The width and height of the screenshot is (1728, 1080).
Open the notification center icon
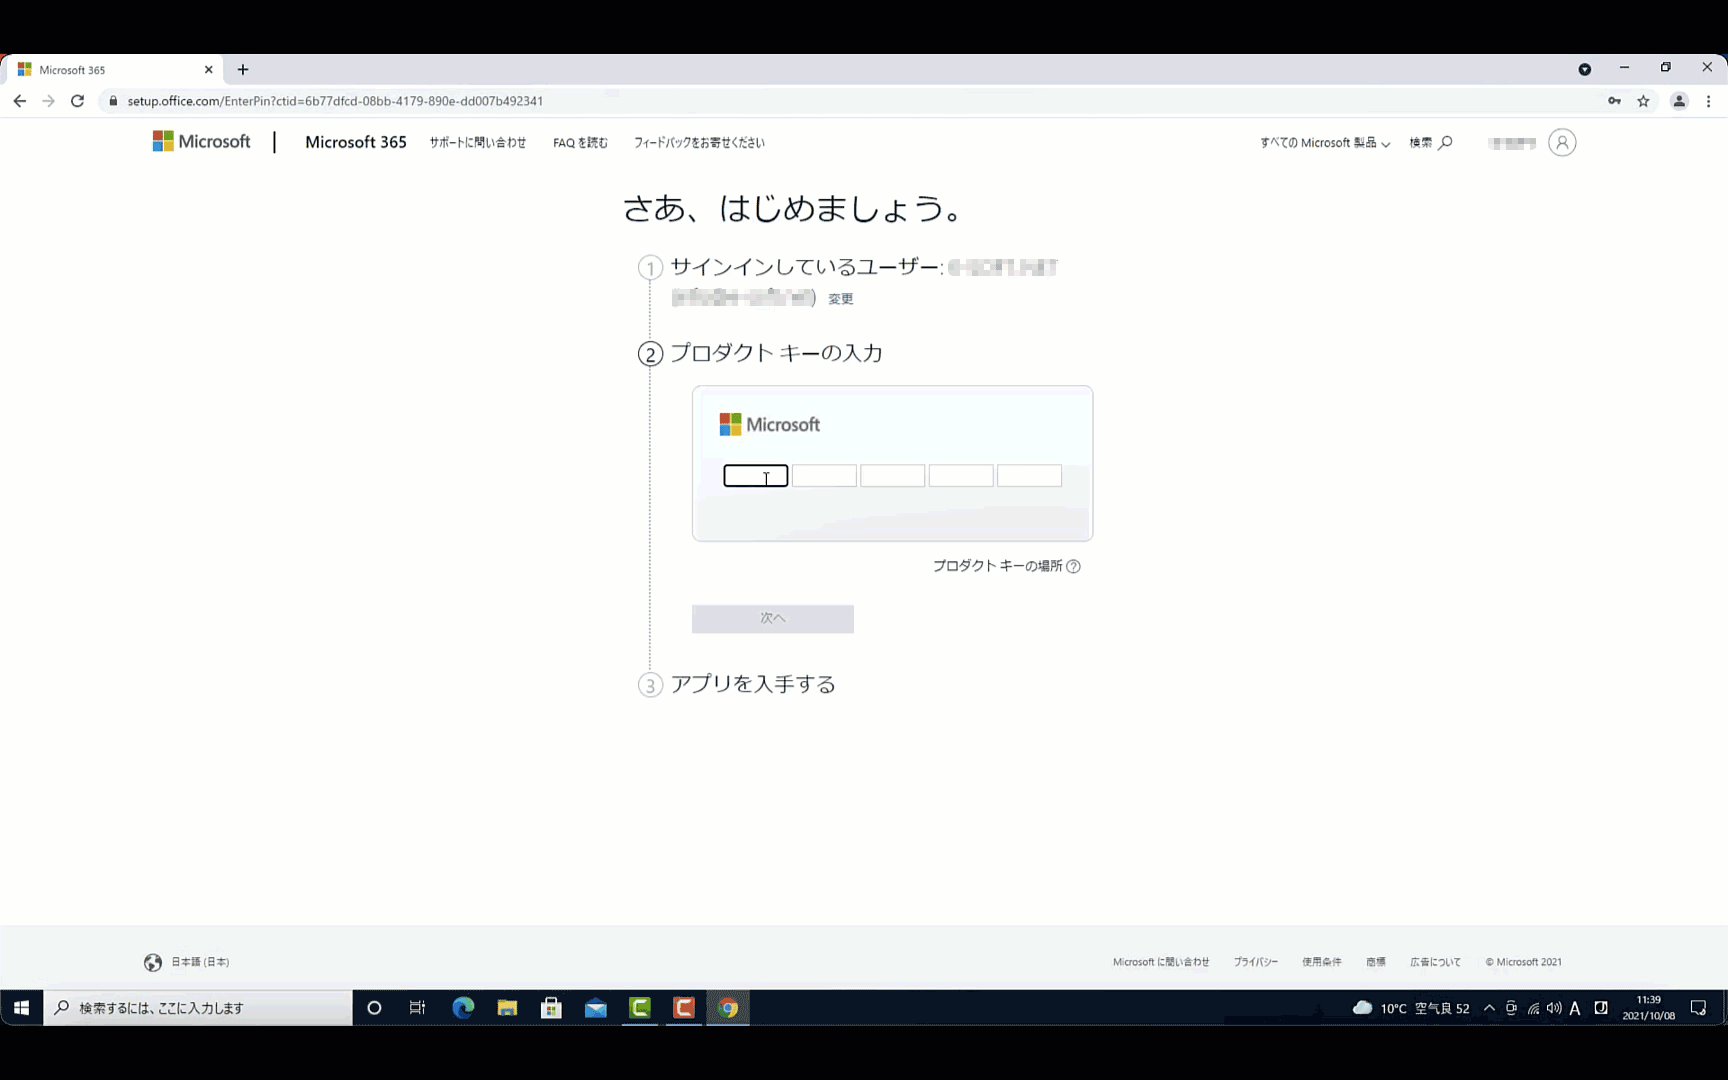click(1698, 1008)
